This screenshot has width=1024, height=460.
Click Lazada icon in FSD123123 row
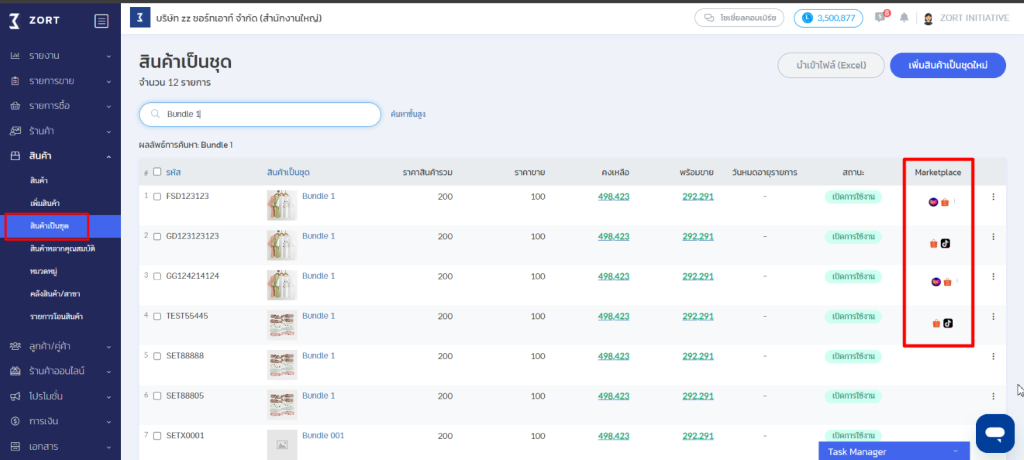pyautogui.click(x=933, y=202)
